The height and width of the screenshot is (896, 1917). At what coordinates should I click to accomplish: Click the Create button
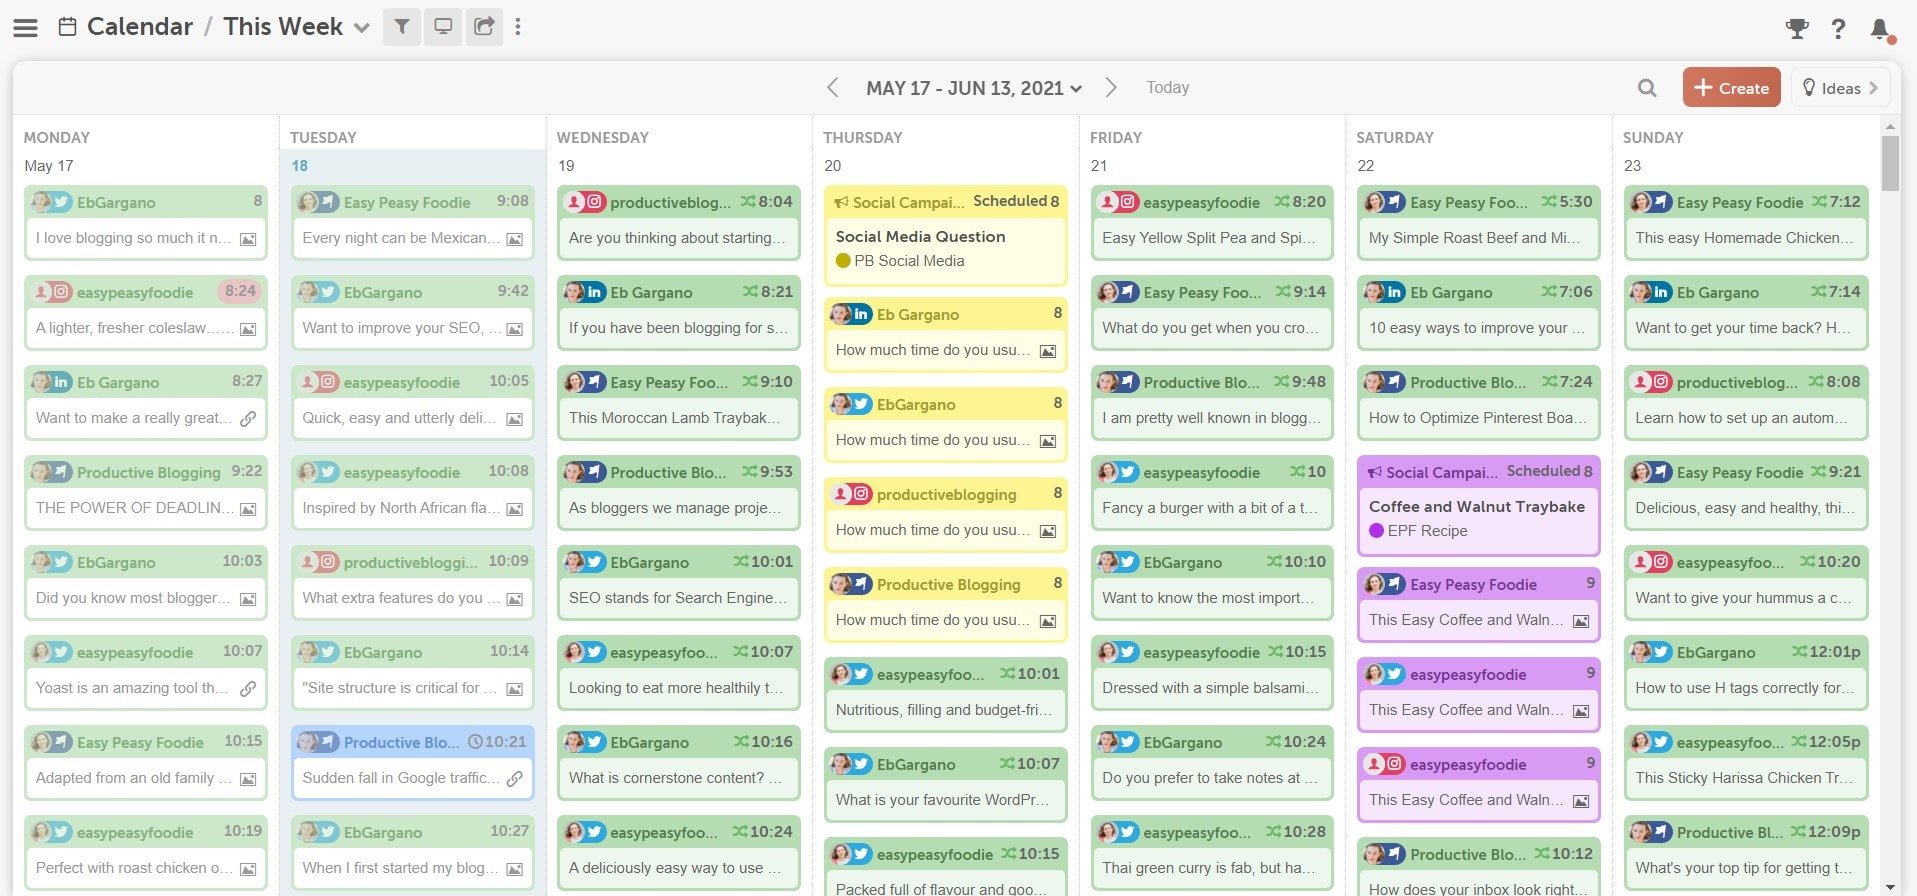pyautogui.click(x=1731, y=88)
